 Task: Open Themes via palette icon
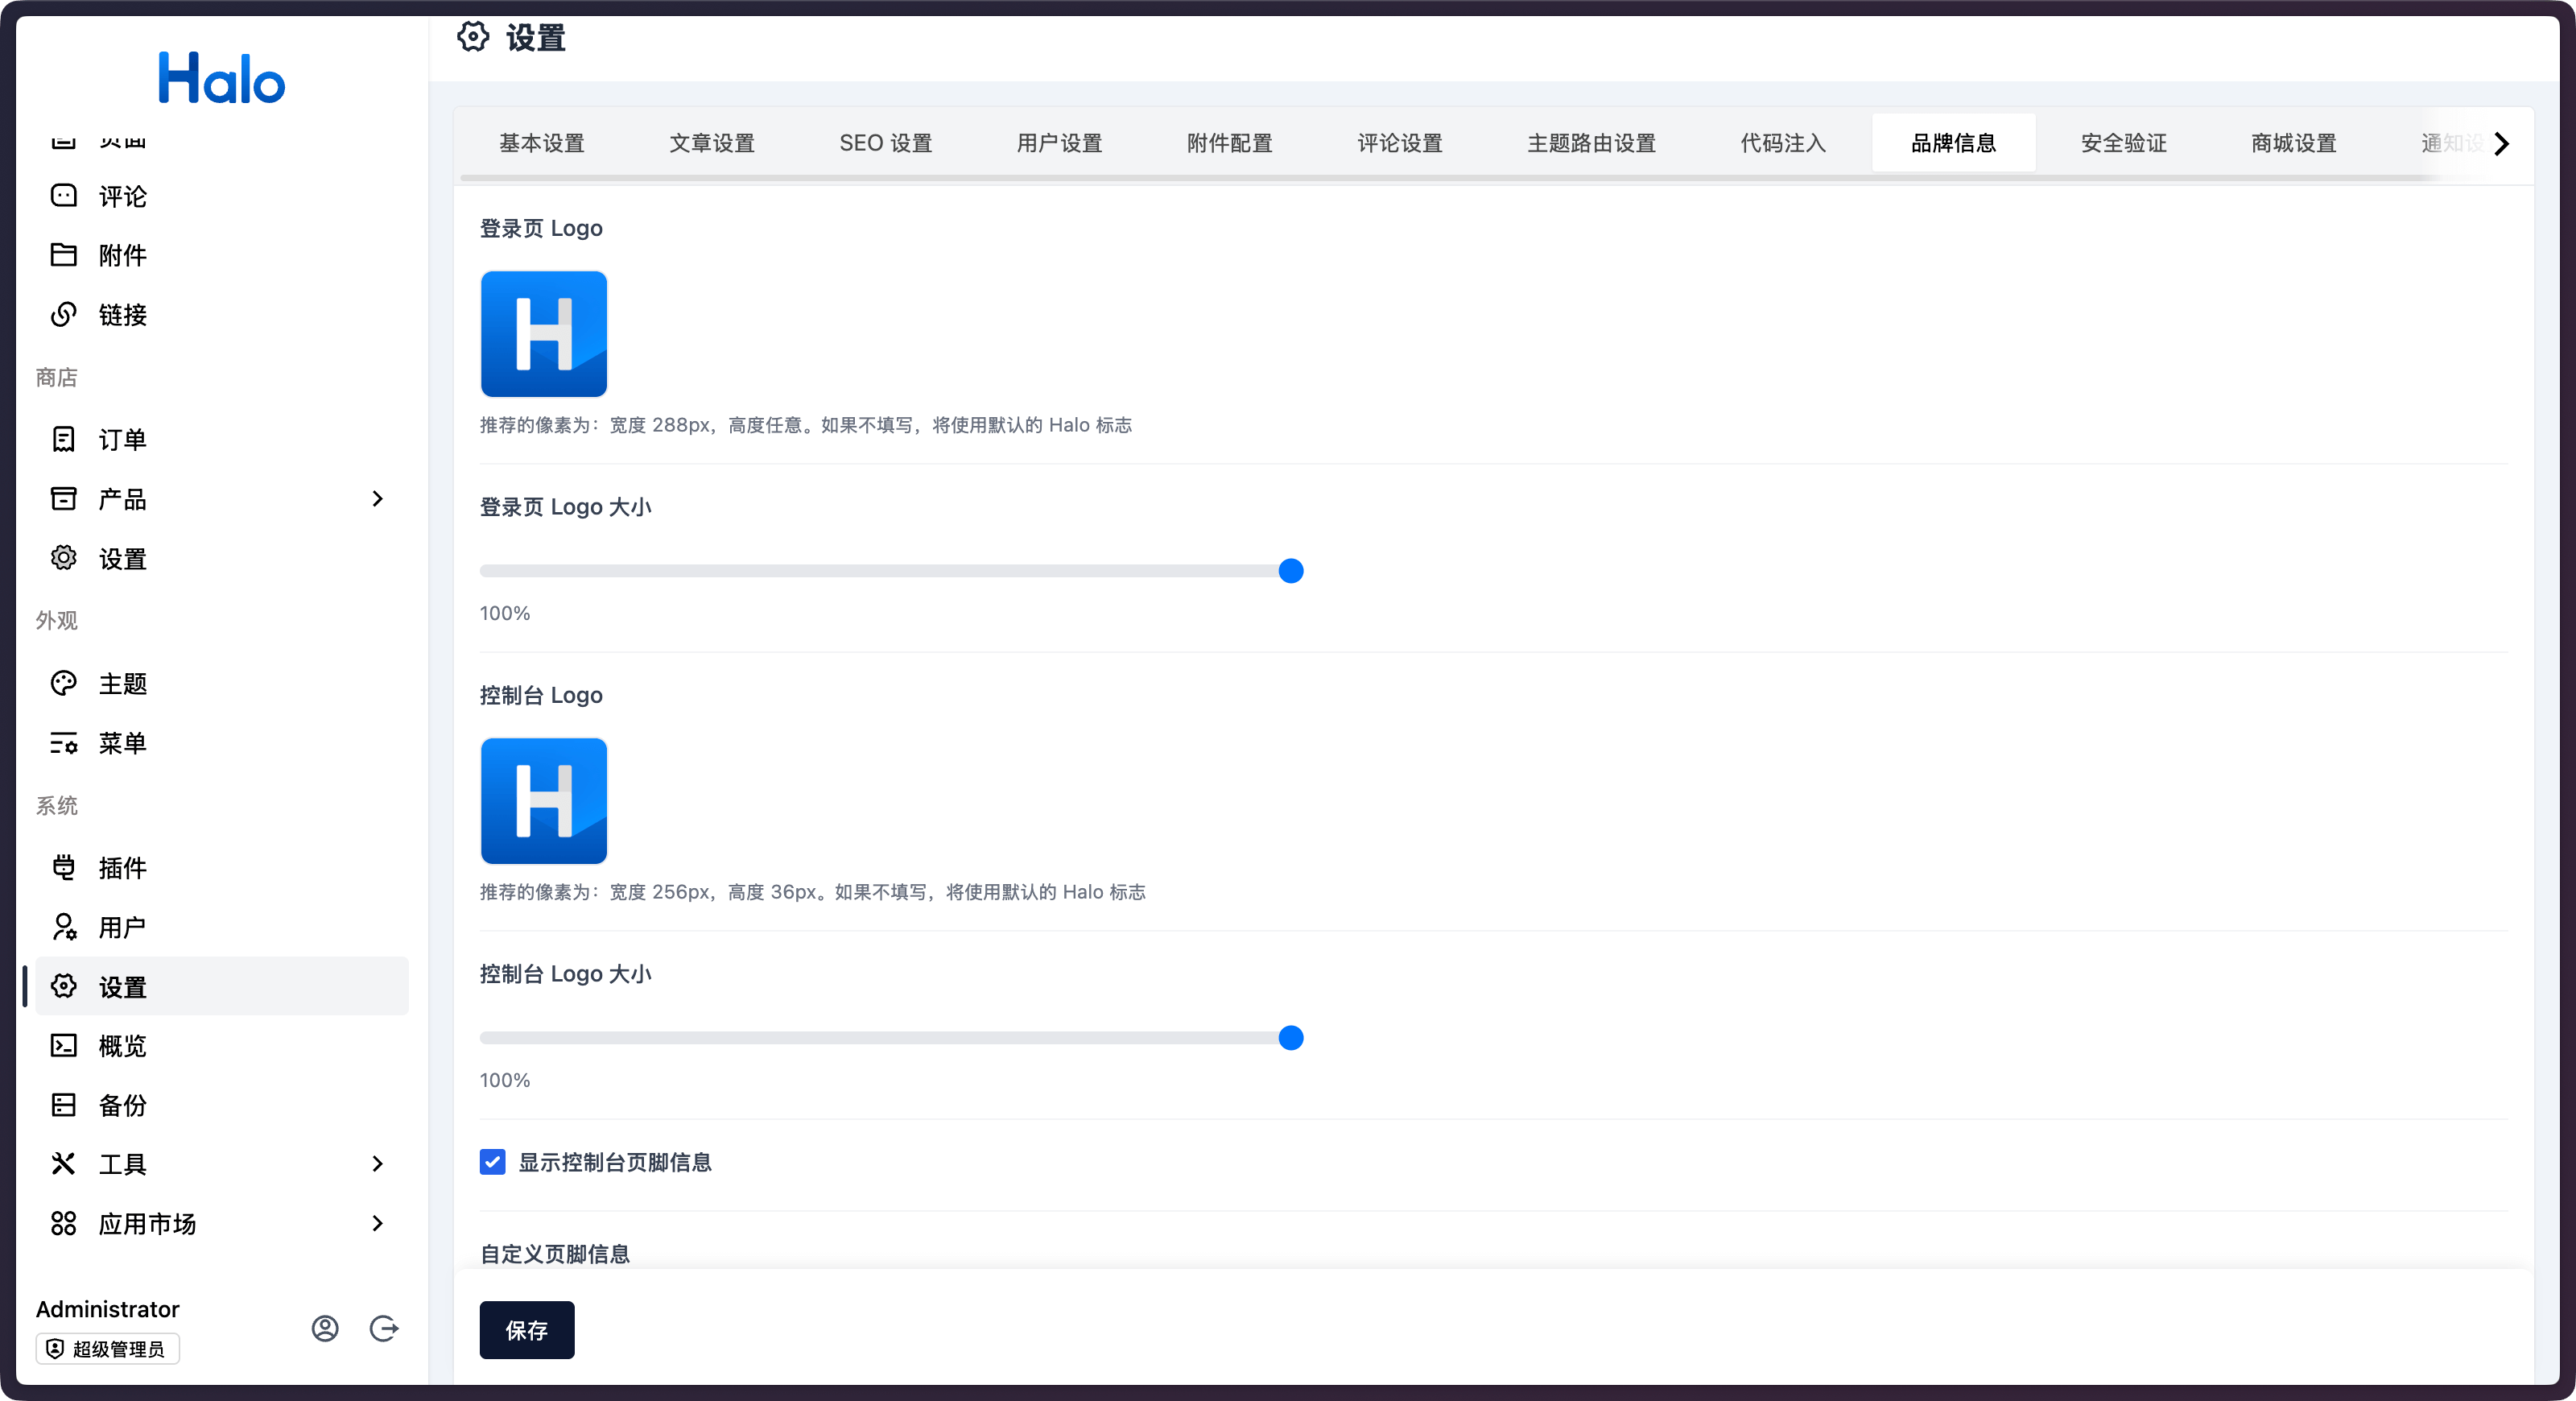pyautogui.click(x=64, y=684)
